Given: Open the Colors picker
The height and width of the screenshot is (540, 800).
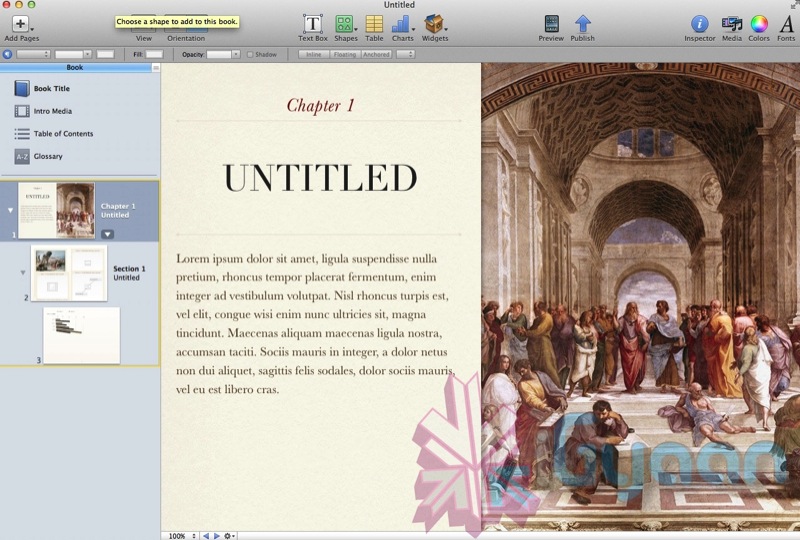Looking at the screenshot, I should pyautogui.click(x=759, y=24).
